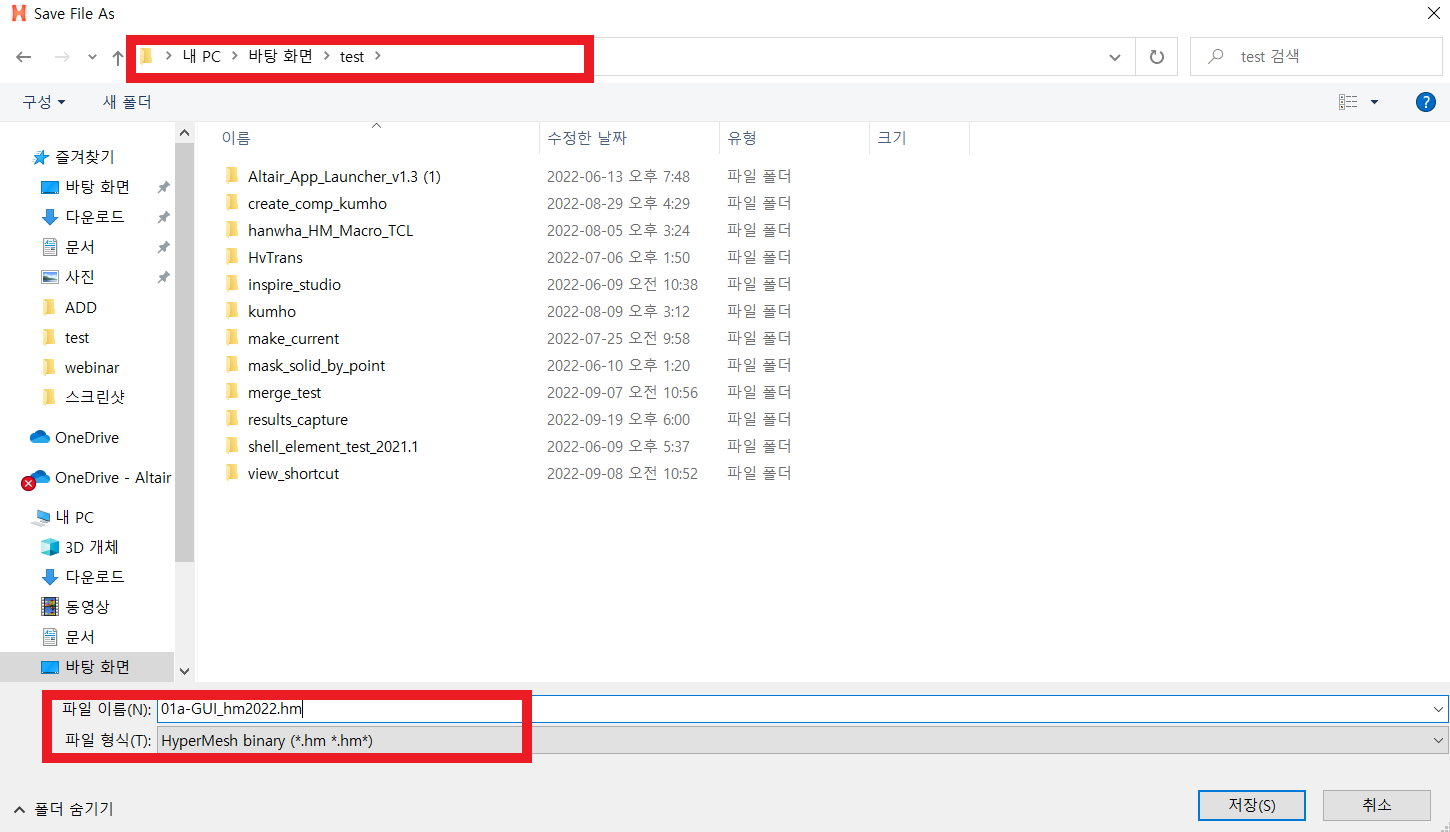Viewport: 1450px width, 832px height.
Task: Select the HvTrans folder icon
Action: coord(232,257)
